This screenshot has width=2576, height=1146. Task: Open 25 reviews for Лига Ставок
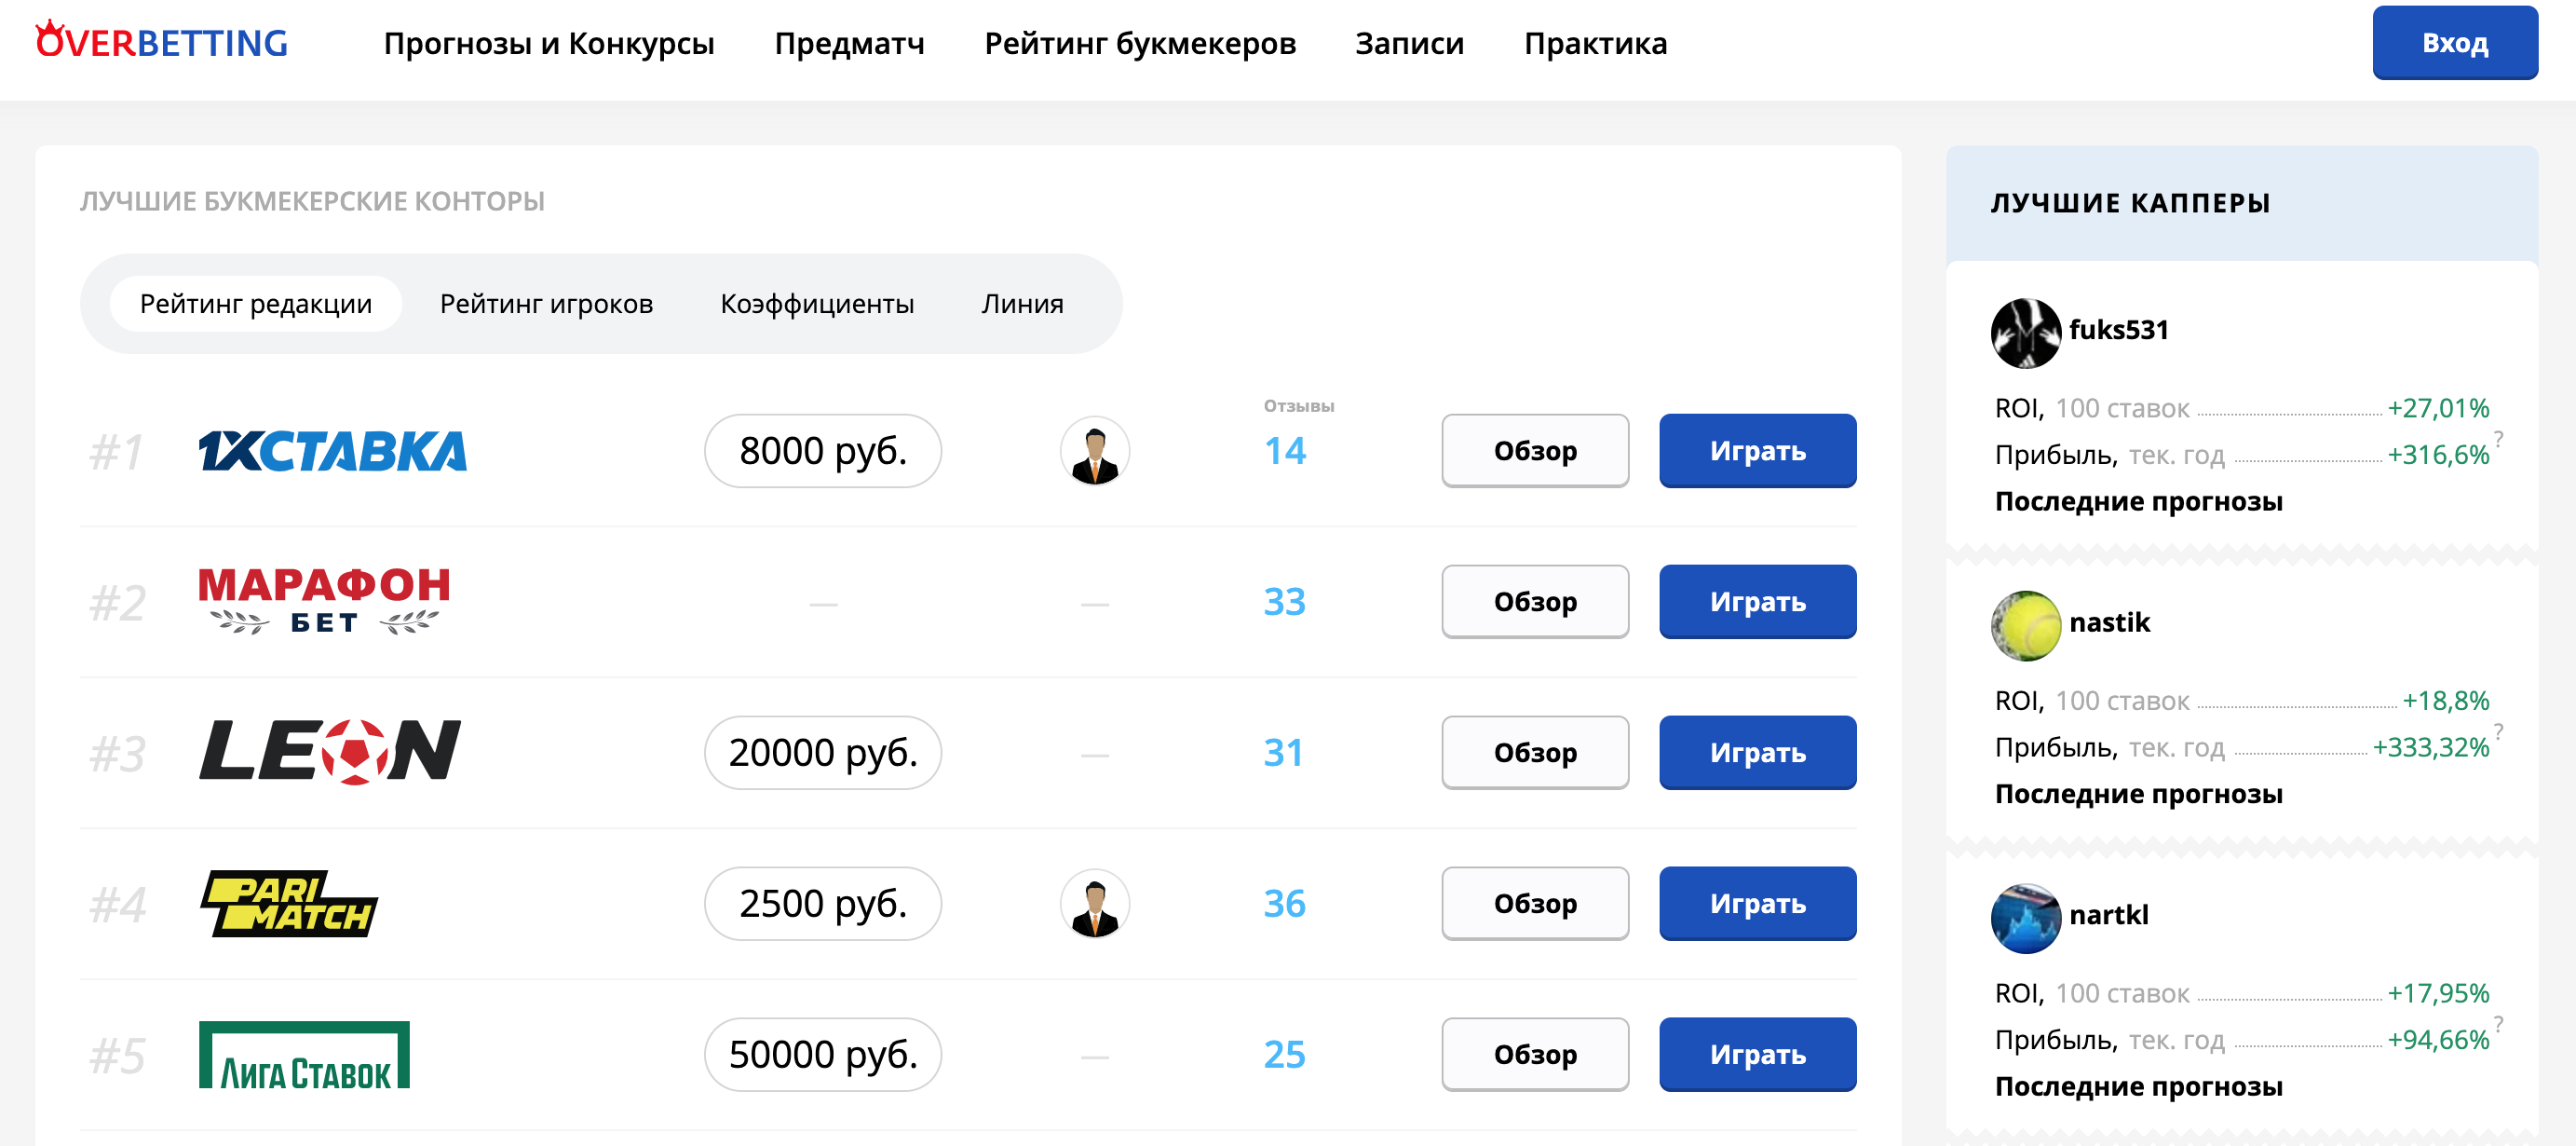tap(1285, 1054)
